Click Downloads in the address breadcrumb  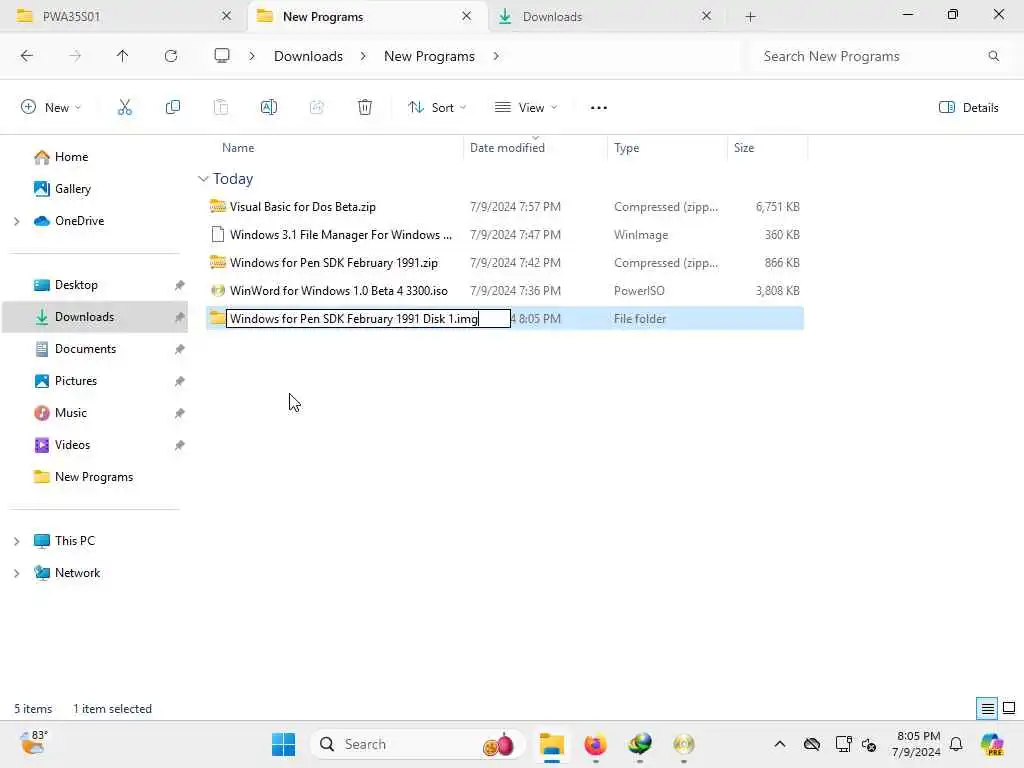(308, 56)
